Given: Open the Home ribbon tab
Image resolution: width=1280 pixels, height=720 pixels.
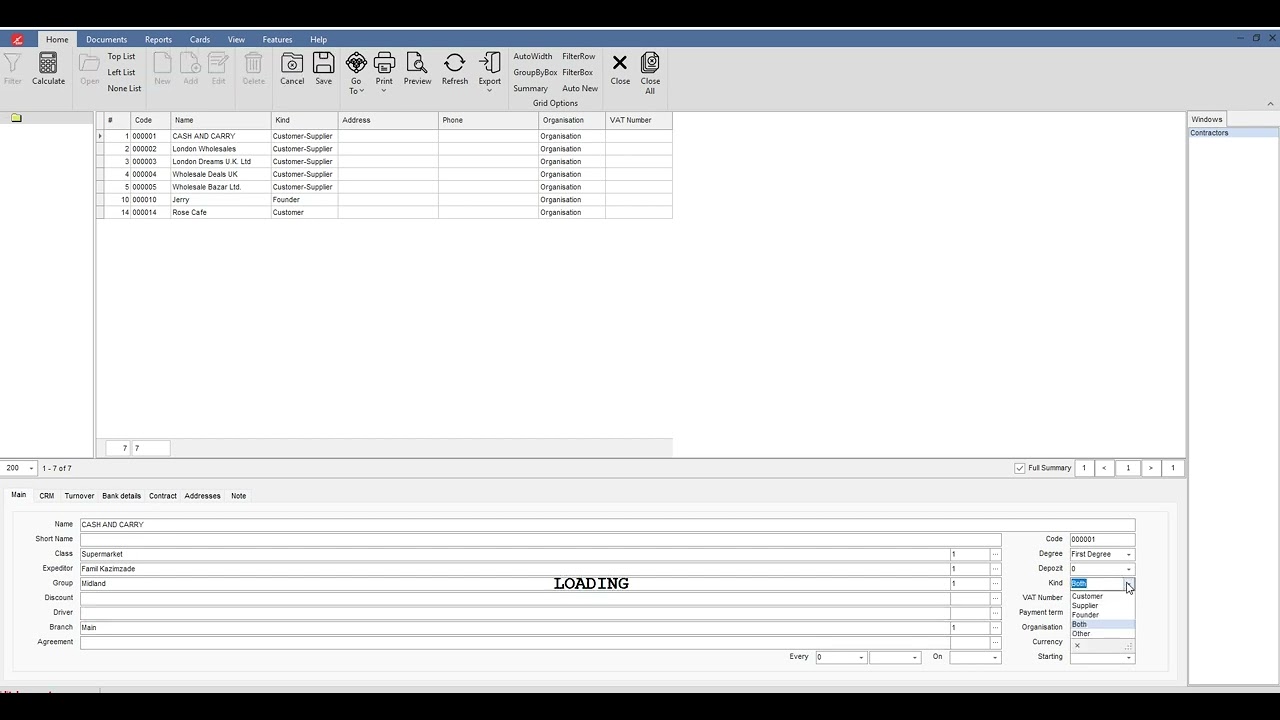Looking at the screenshot, I should click(57, 40).
